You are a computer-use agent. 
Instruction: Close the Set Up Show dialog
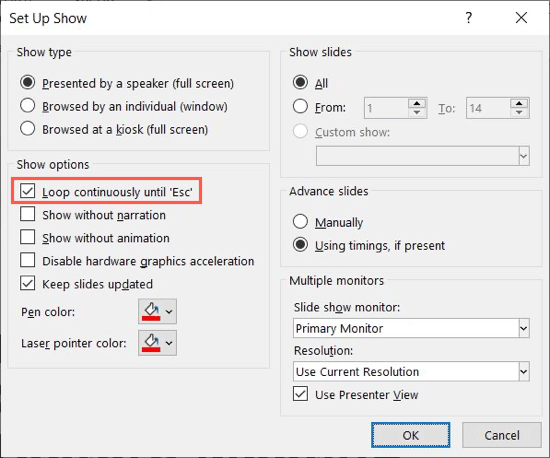(x=521, y=18)
